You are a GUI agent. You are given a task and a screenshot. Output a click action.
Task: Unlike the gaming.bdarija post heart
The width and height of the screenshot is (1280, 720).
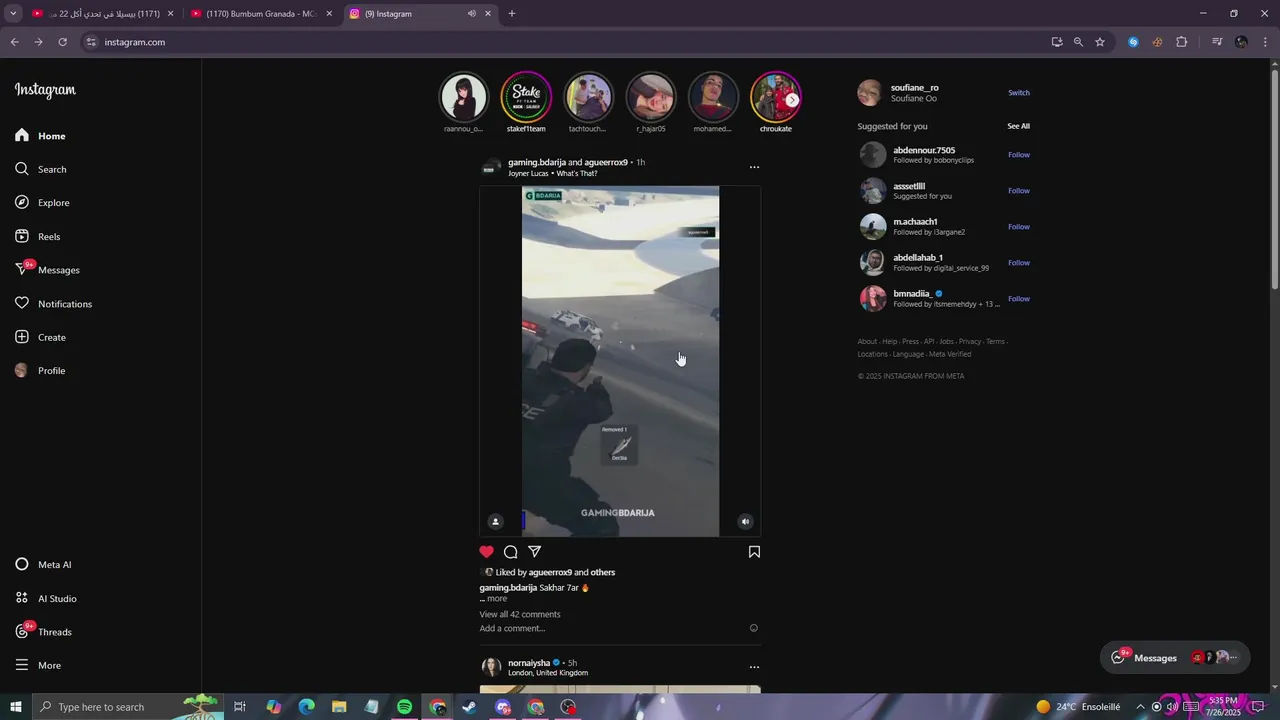click(x=486, y=552)
